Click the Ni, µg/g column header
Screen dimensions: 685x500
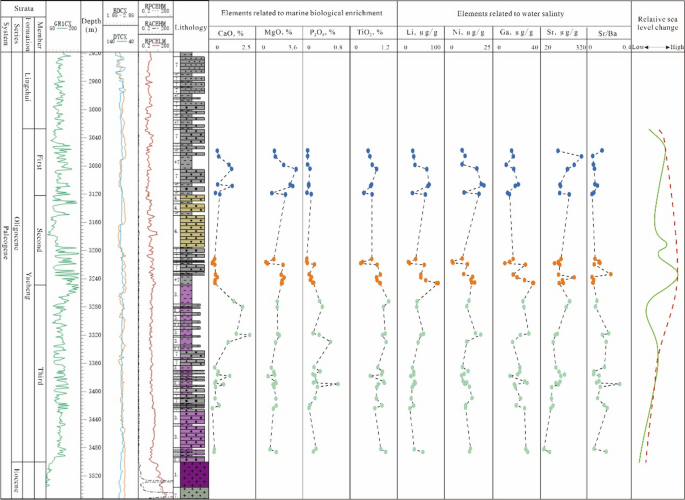(x=468, y=33)
